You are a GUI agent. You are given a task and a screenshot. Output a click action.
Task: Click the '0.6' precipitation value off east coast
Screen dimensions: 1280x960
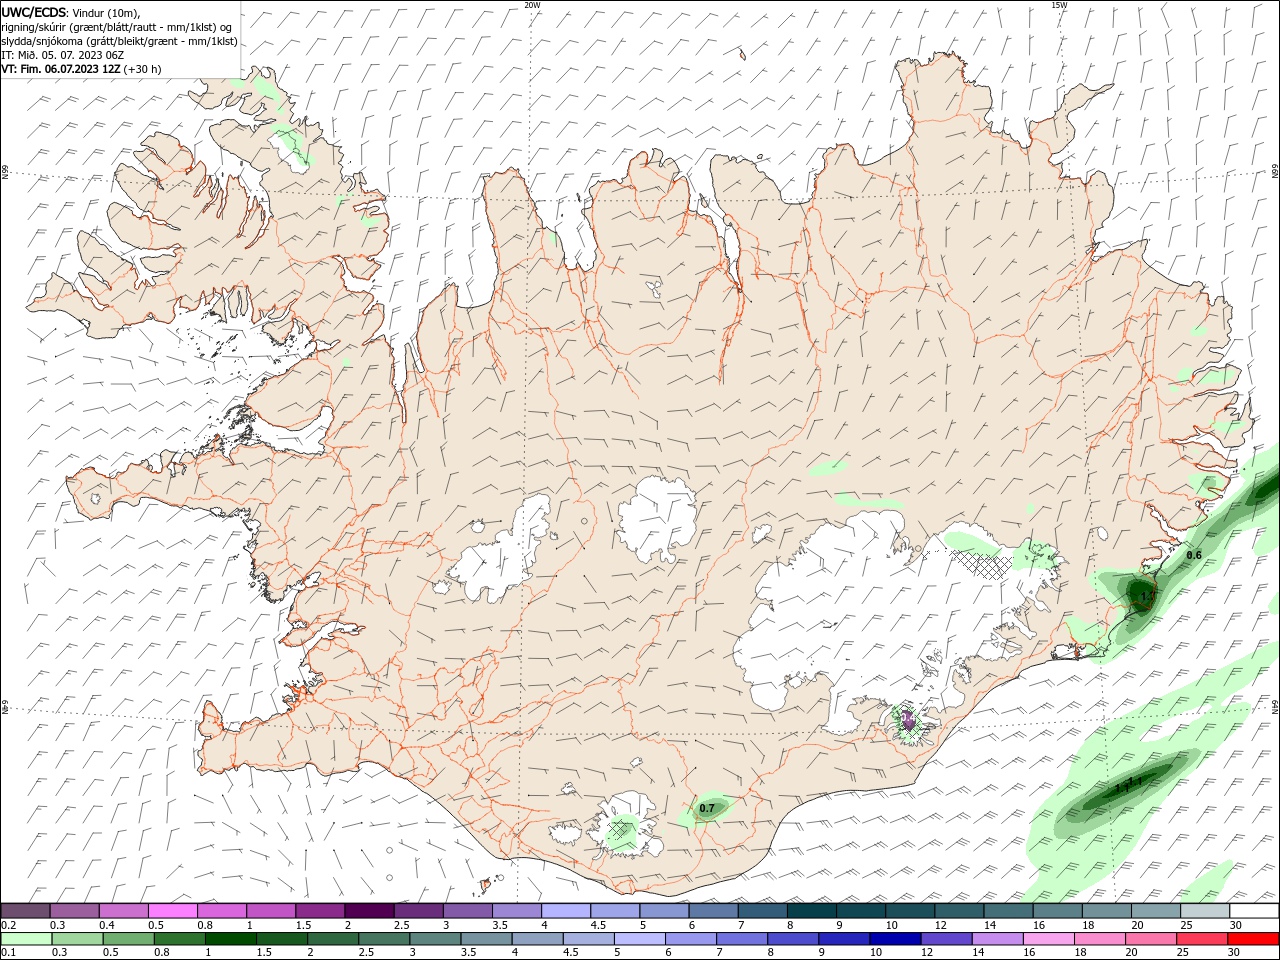(x=1193, y=555)
